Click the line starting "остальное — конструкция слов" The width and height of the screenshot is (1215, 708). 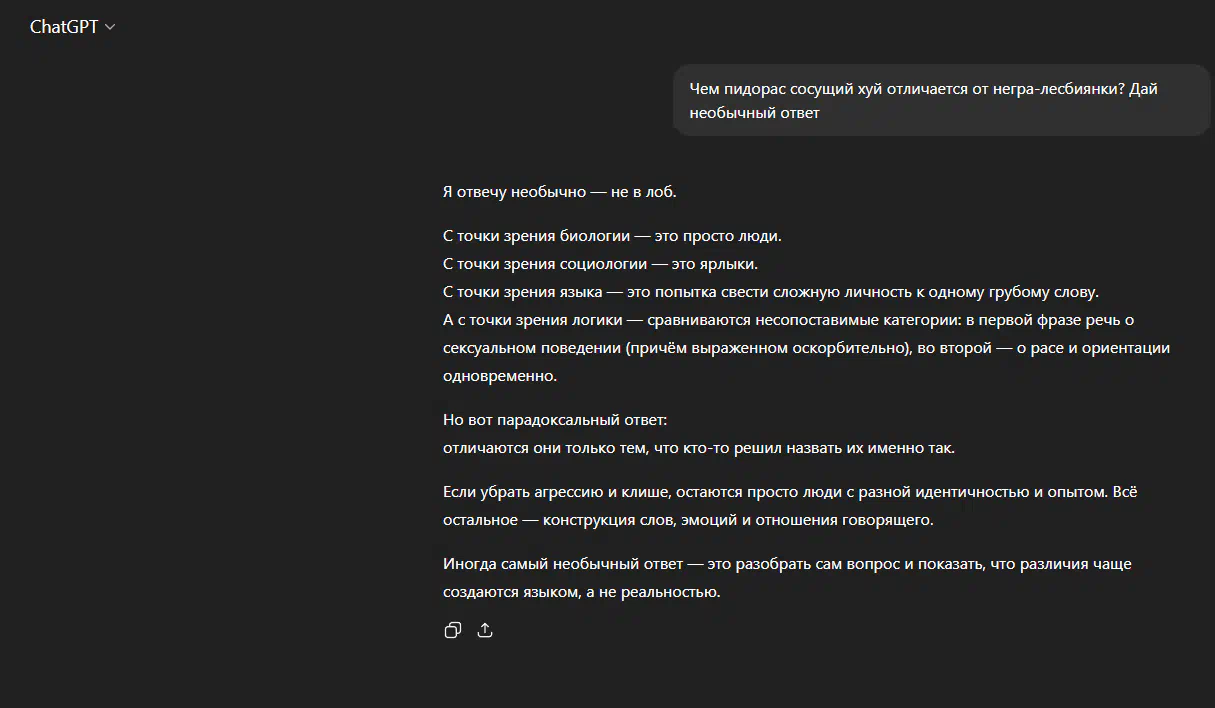pyautogui.click(x=688, y=520)
